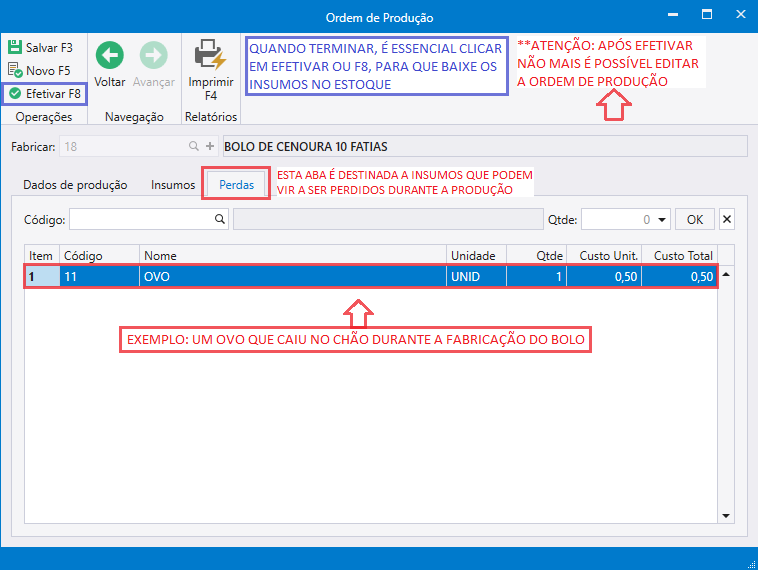Confirm the order with Efetivar F8
Image resolution: width=758 pixels, height=570 pixels.
click(x=44, y=93)
